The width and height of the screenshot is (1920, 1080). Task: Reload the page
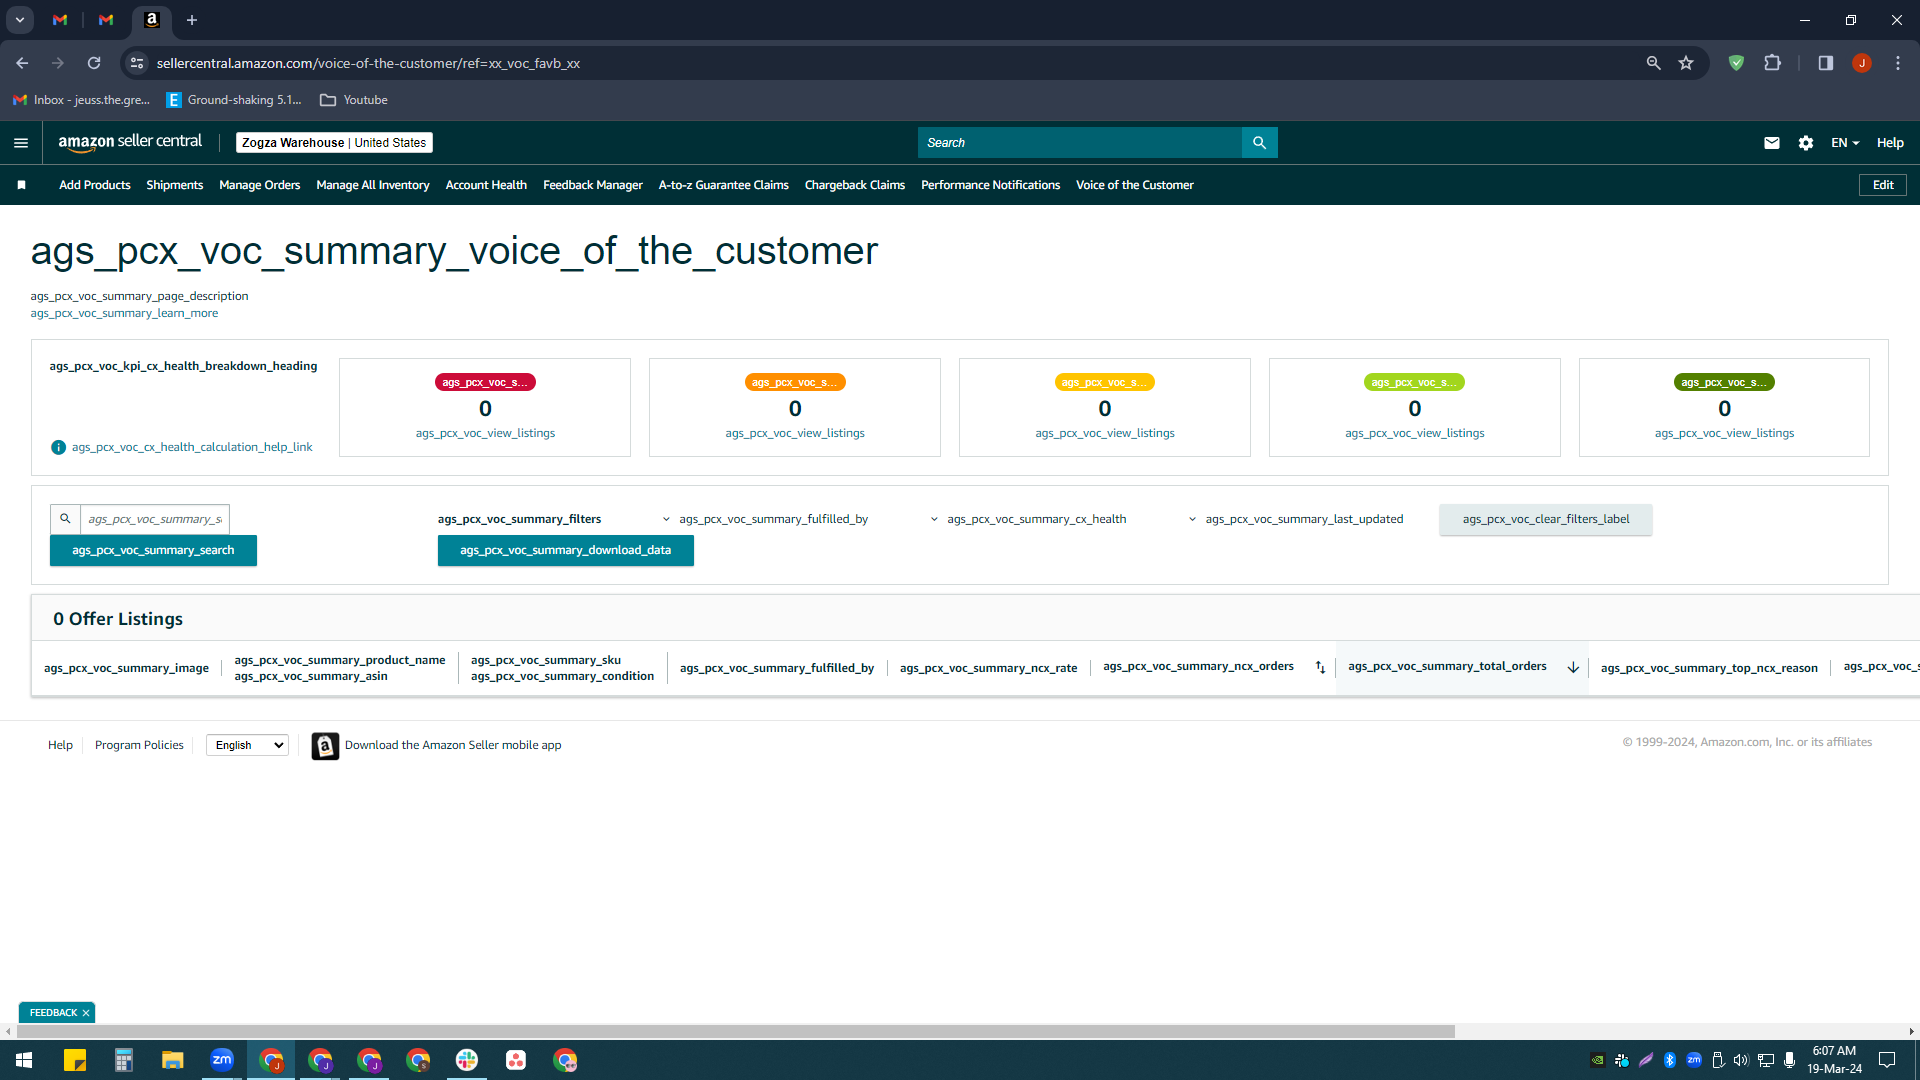[x=94, y=63]
